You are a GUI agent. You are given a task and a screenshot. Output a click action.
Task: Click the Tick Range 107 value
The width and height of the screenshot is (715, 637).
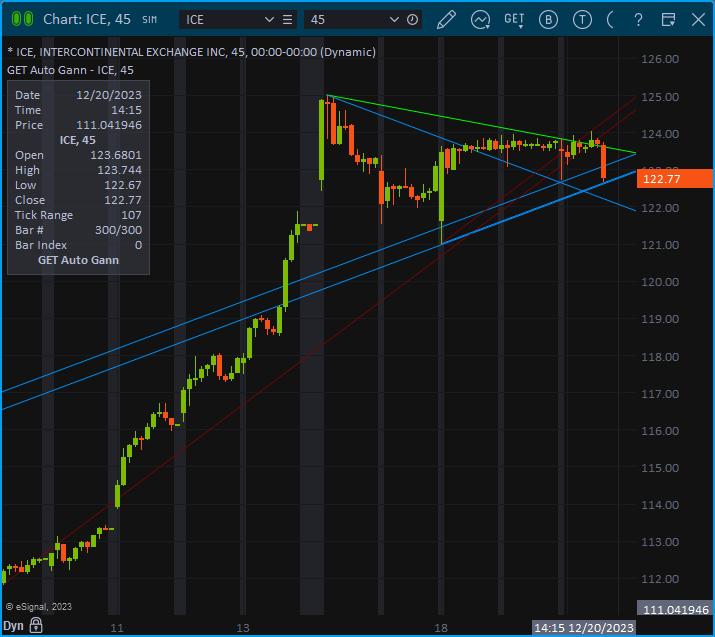(131, 215)
